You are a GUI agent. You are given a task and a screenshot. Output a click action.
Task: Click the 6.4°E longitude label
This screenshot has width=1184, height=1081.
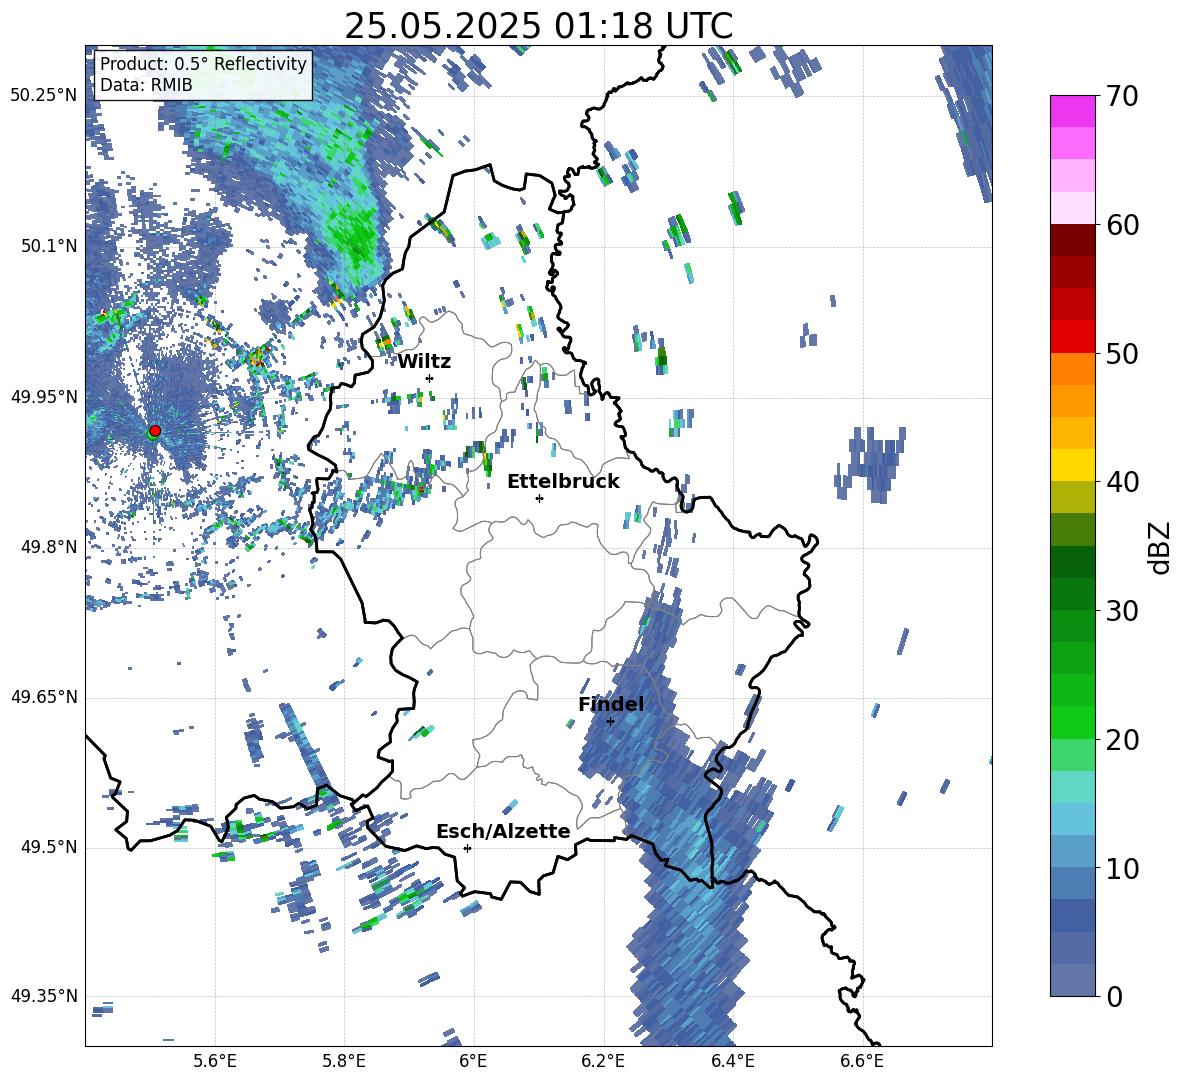[x=733, y=1061]
